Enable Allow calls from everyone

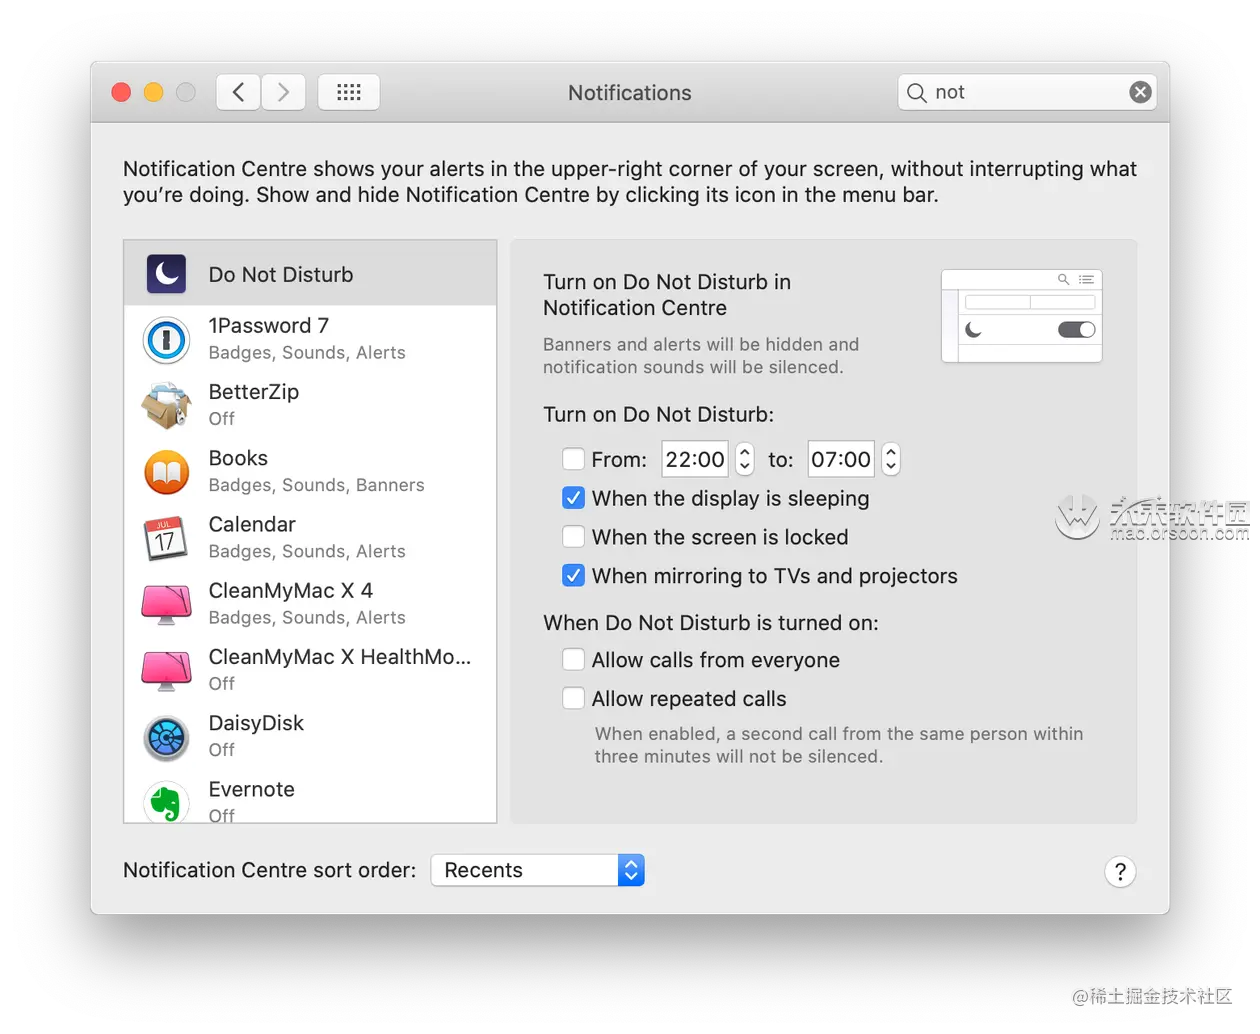(573, 660)
